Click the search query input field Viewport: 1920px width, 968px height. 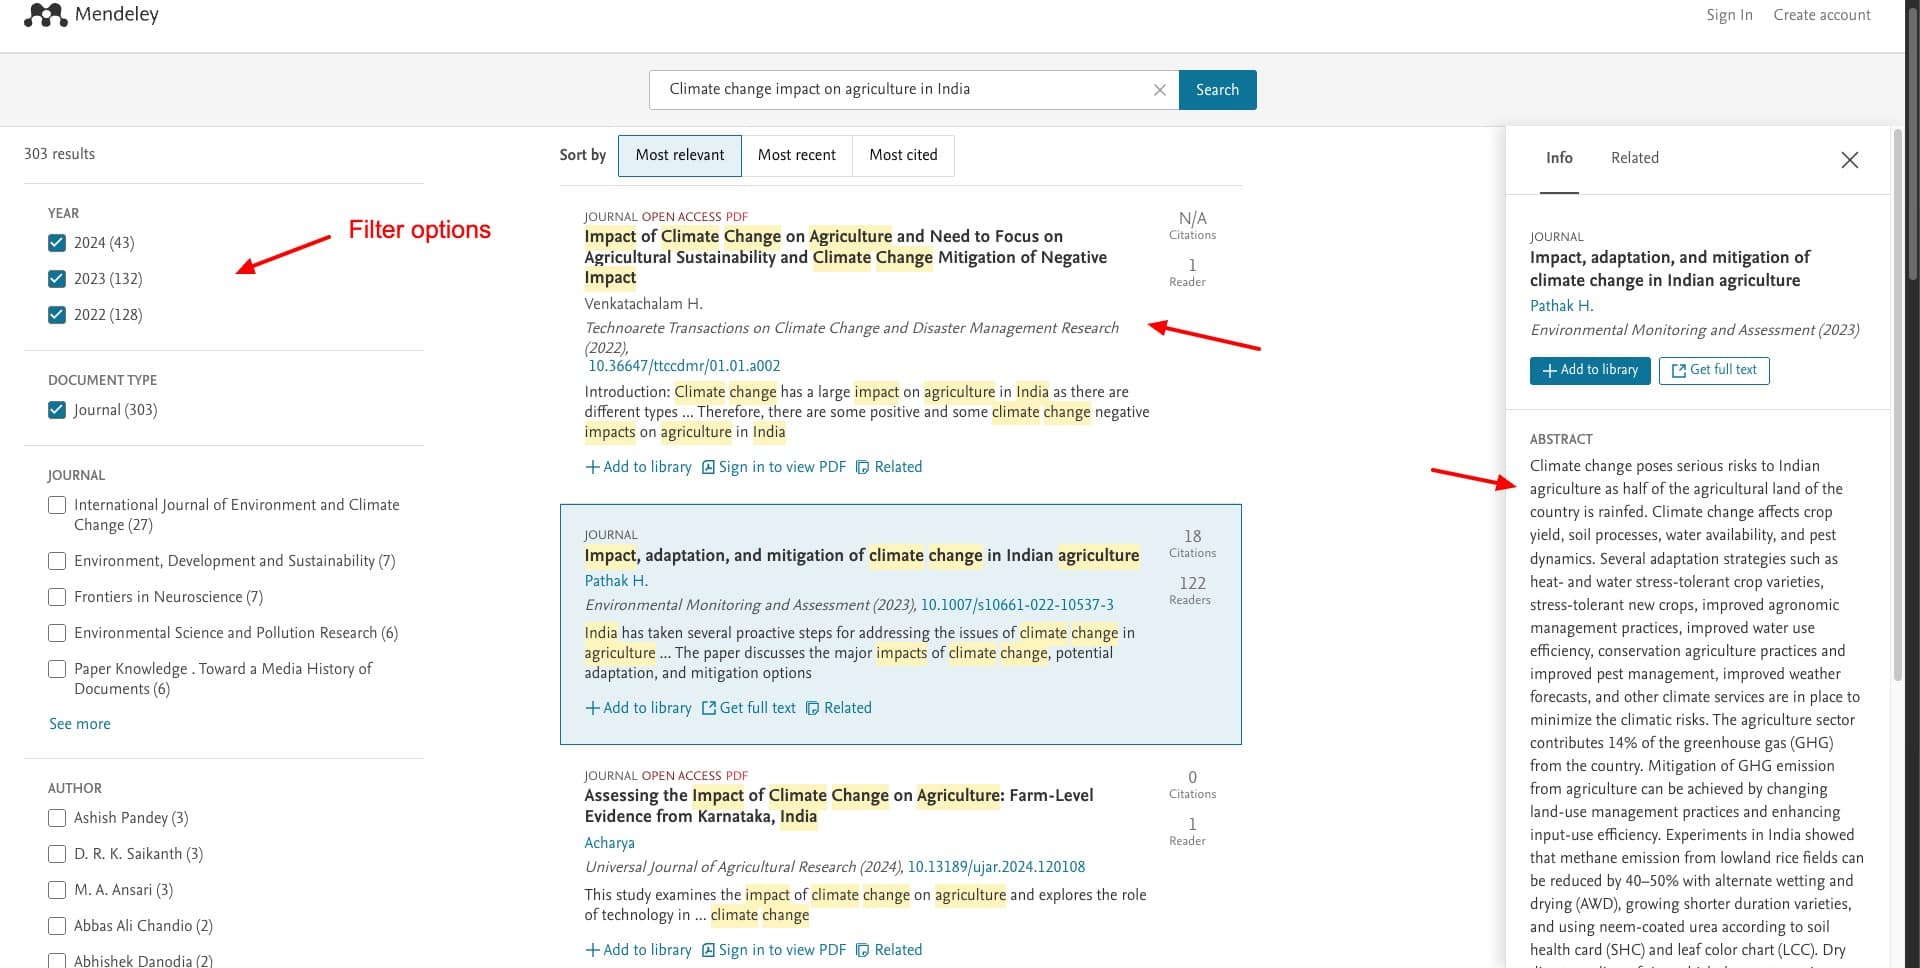tap(900, 90)
